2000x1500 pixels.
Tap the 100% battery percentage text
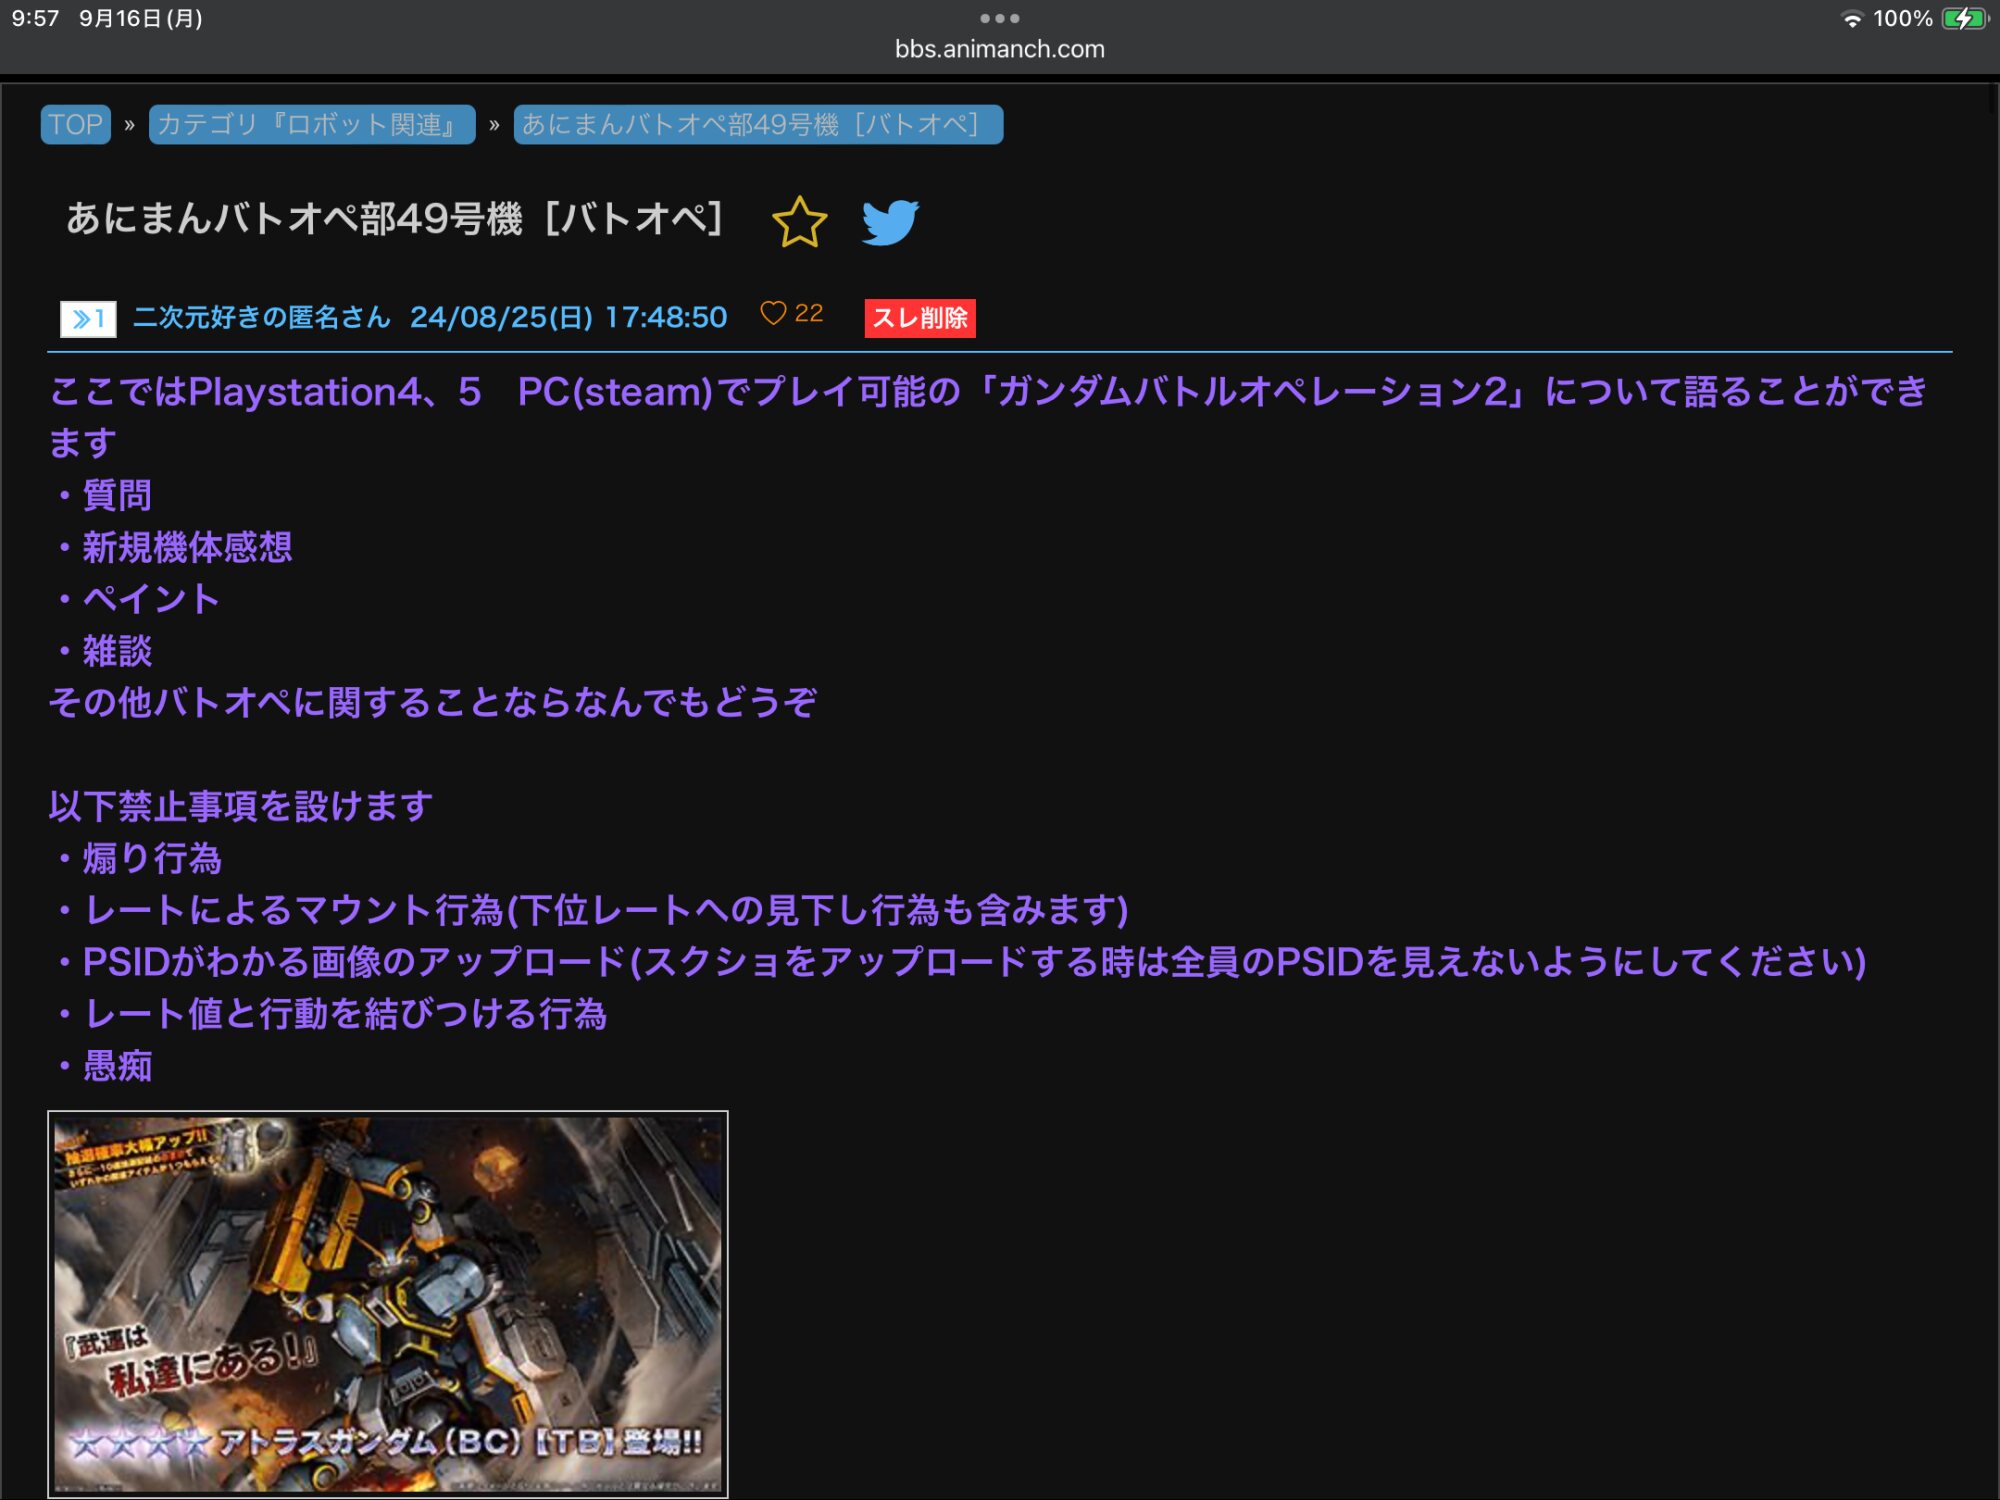pos(1902,19)
